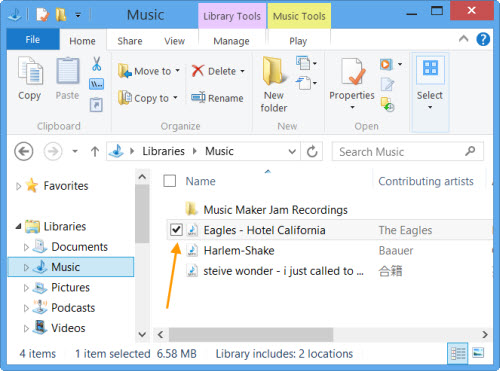Expand the Documents library node
This screenshot has width=500, height=371.
26,247
